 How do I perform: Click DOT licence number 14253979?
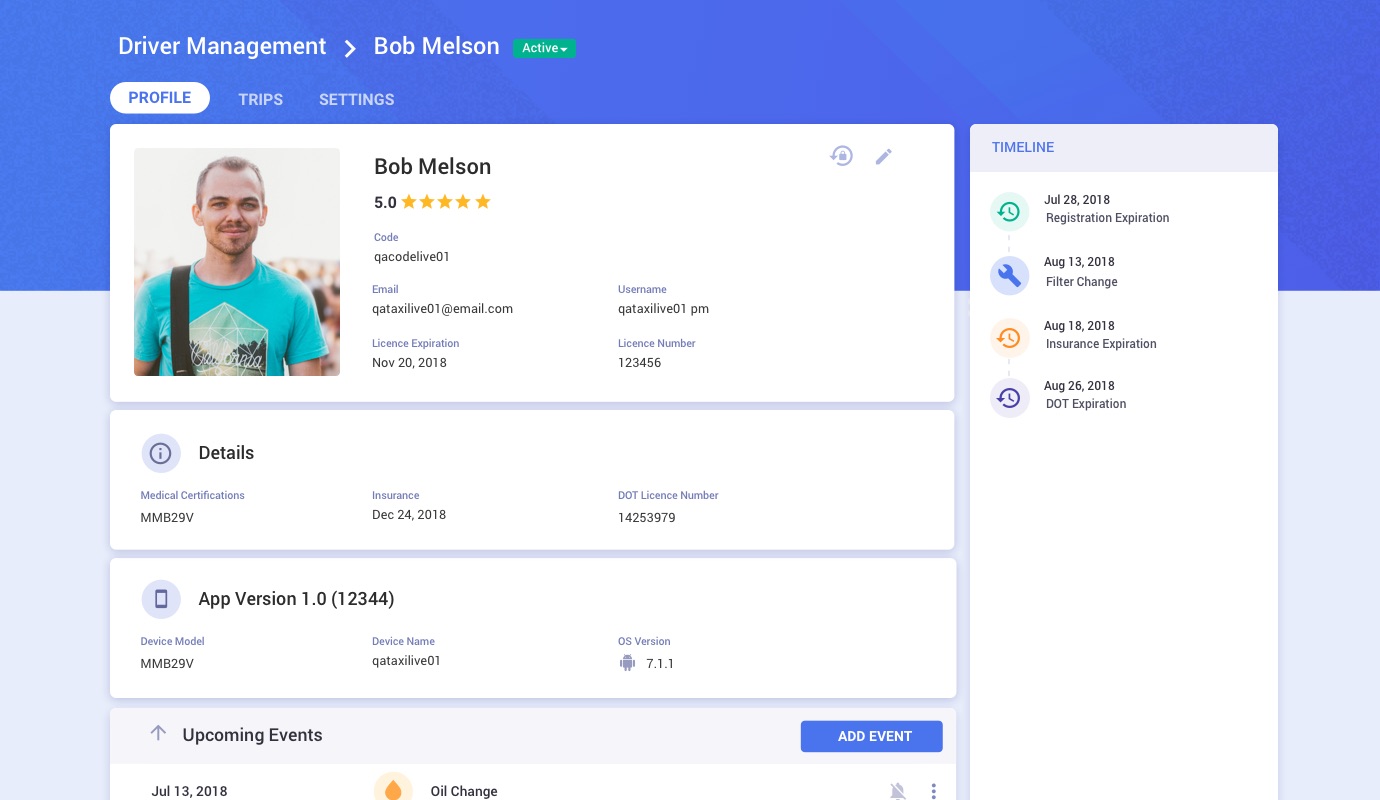point(646,518)
